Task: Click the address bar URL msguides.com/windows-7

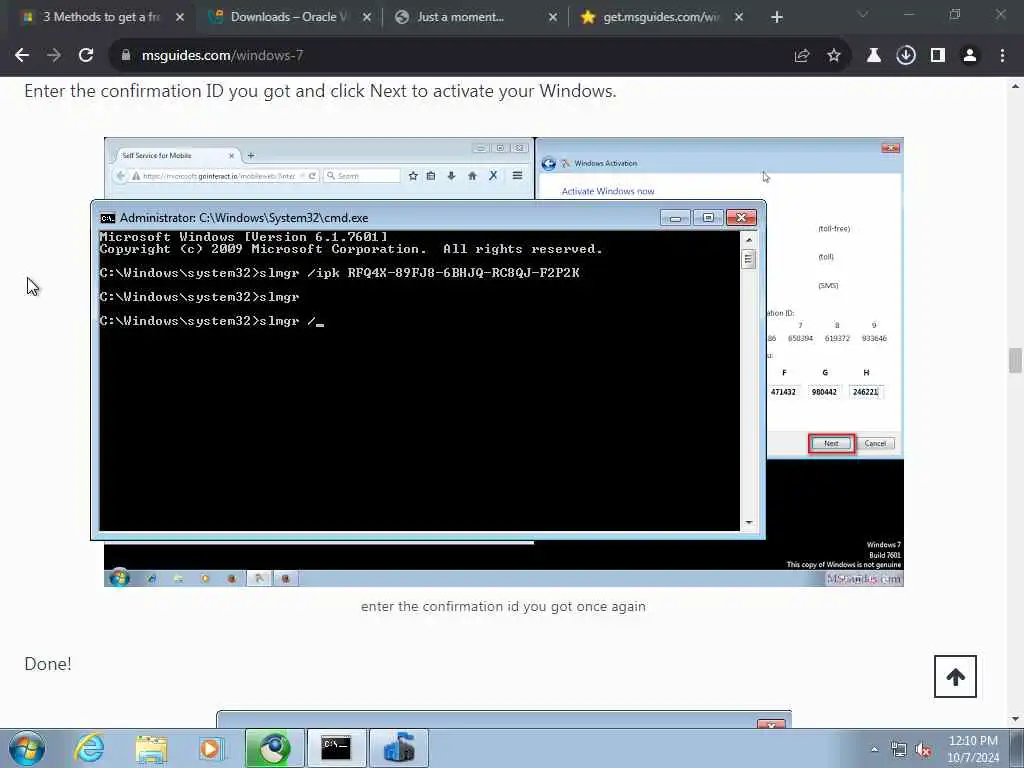Action: click(x=222, y=56)
